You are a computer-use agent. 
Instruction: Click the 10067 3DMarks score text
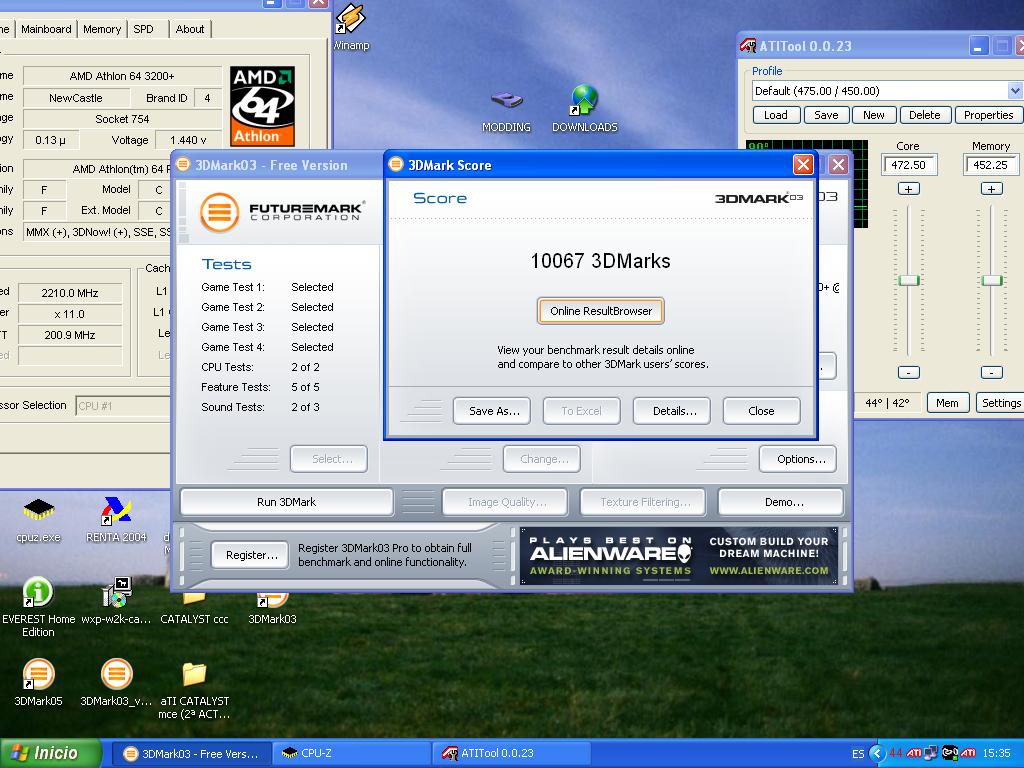pos(600,261)
